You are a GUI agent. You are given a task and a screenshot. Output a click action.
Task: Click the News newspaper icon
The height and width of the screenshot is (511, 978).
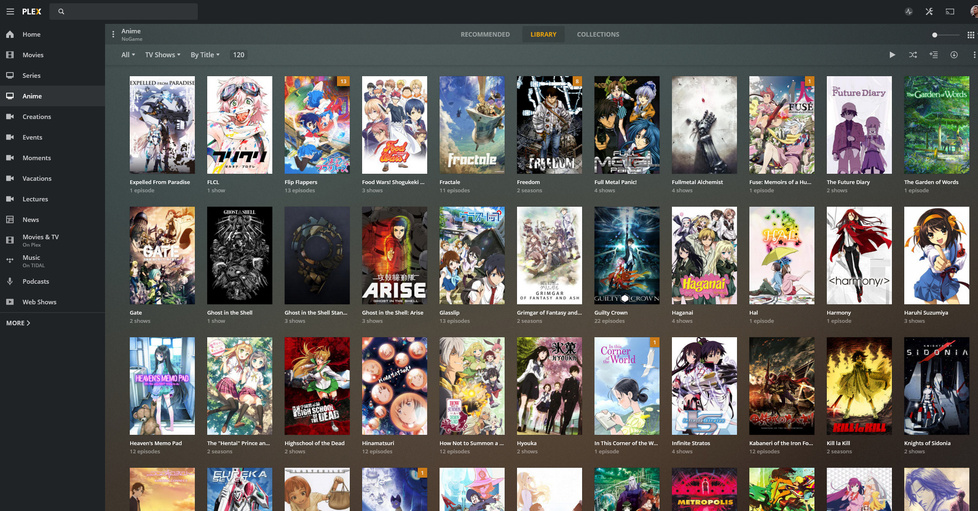click(x=10, y=220)
